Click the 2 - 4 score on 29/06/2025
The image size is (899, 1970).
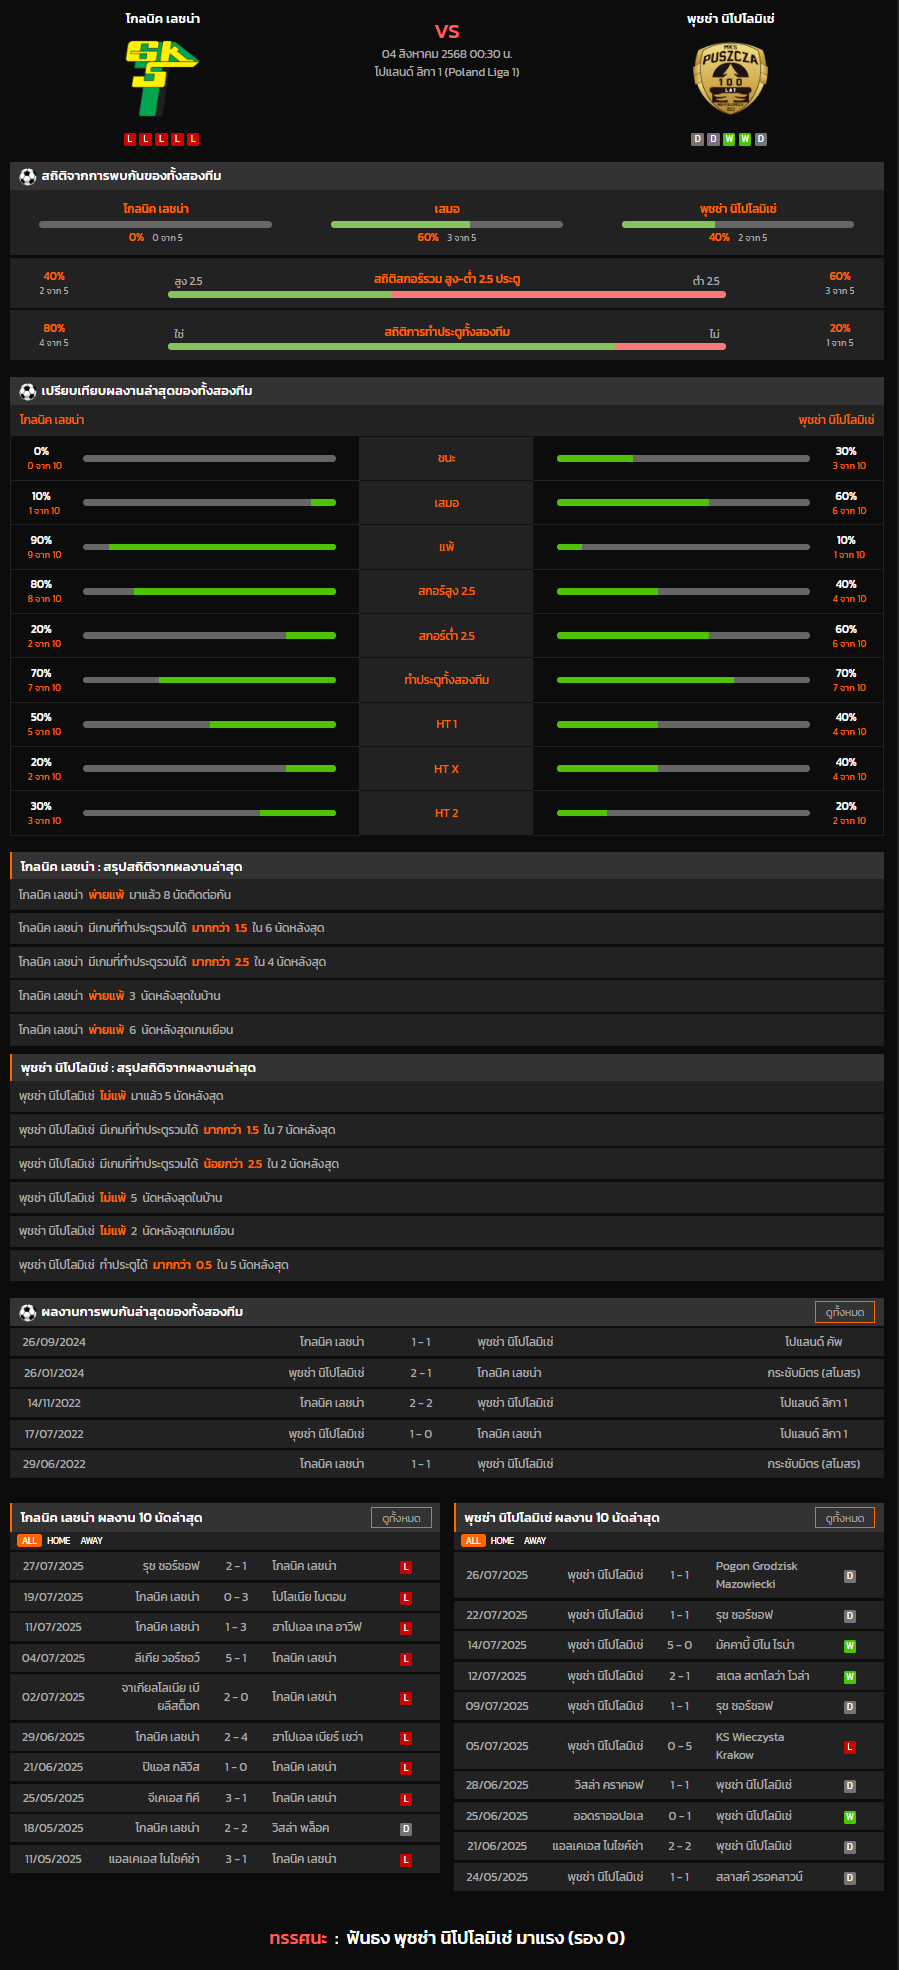(236, 1737)
